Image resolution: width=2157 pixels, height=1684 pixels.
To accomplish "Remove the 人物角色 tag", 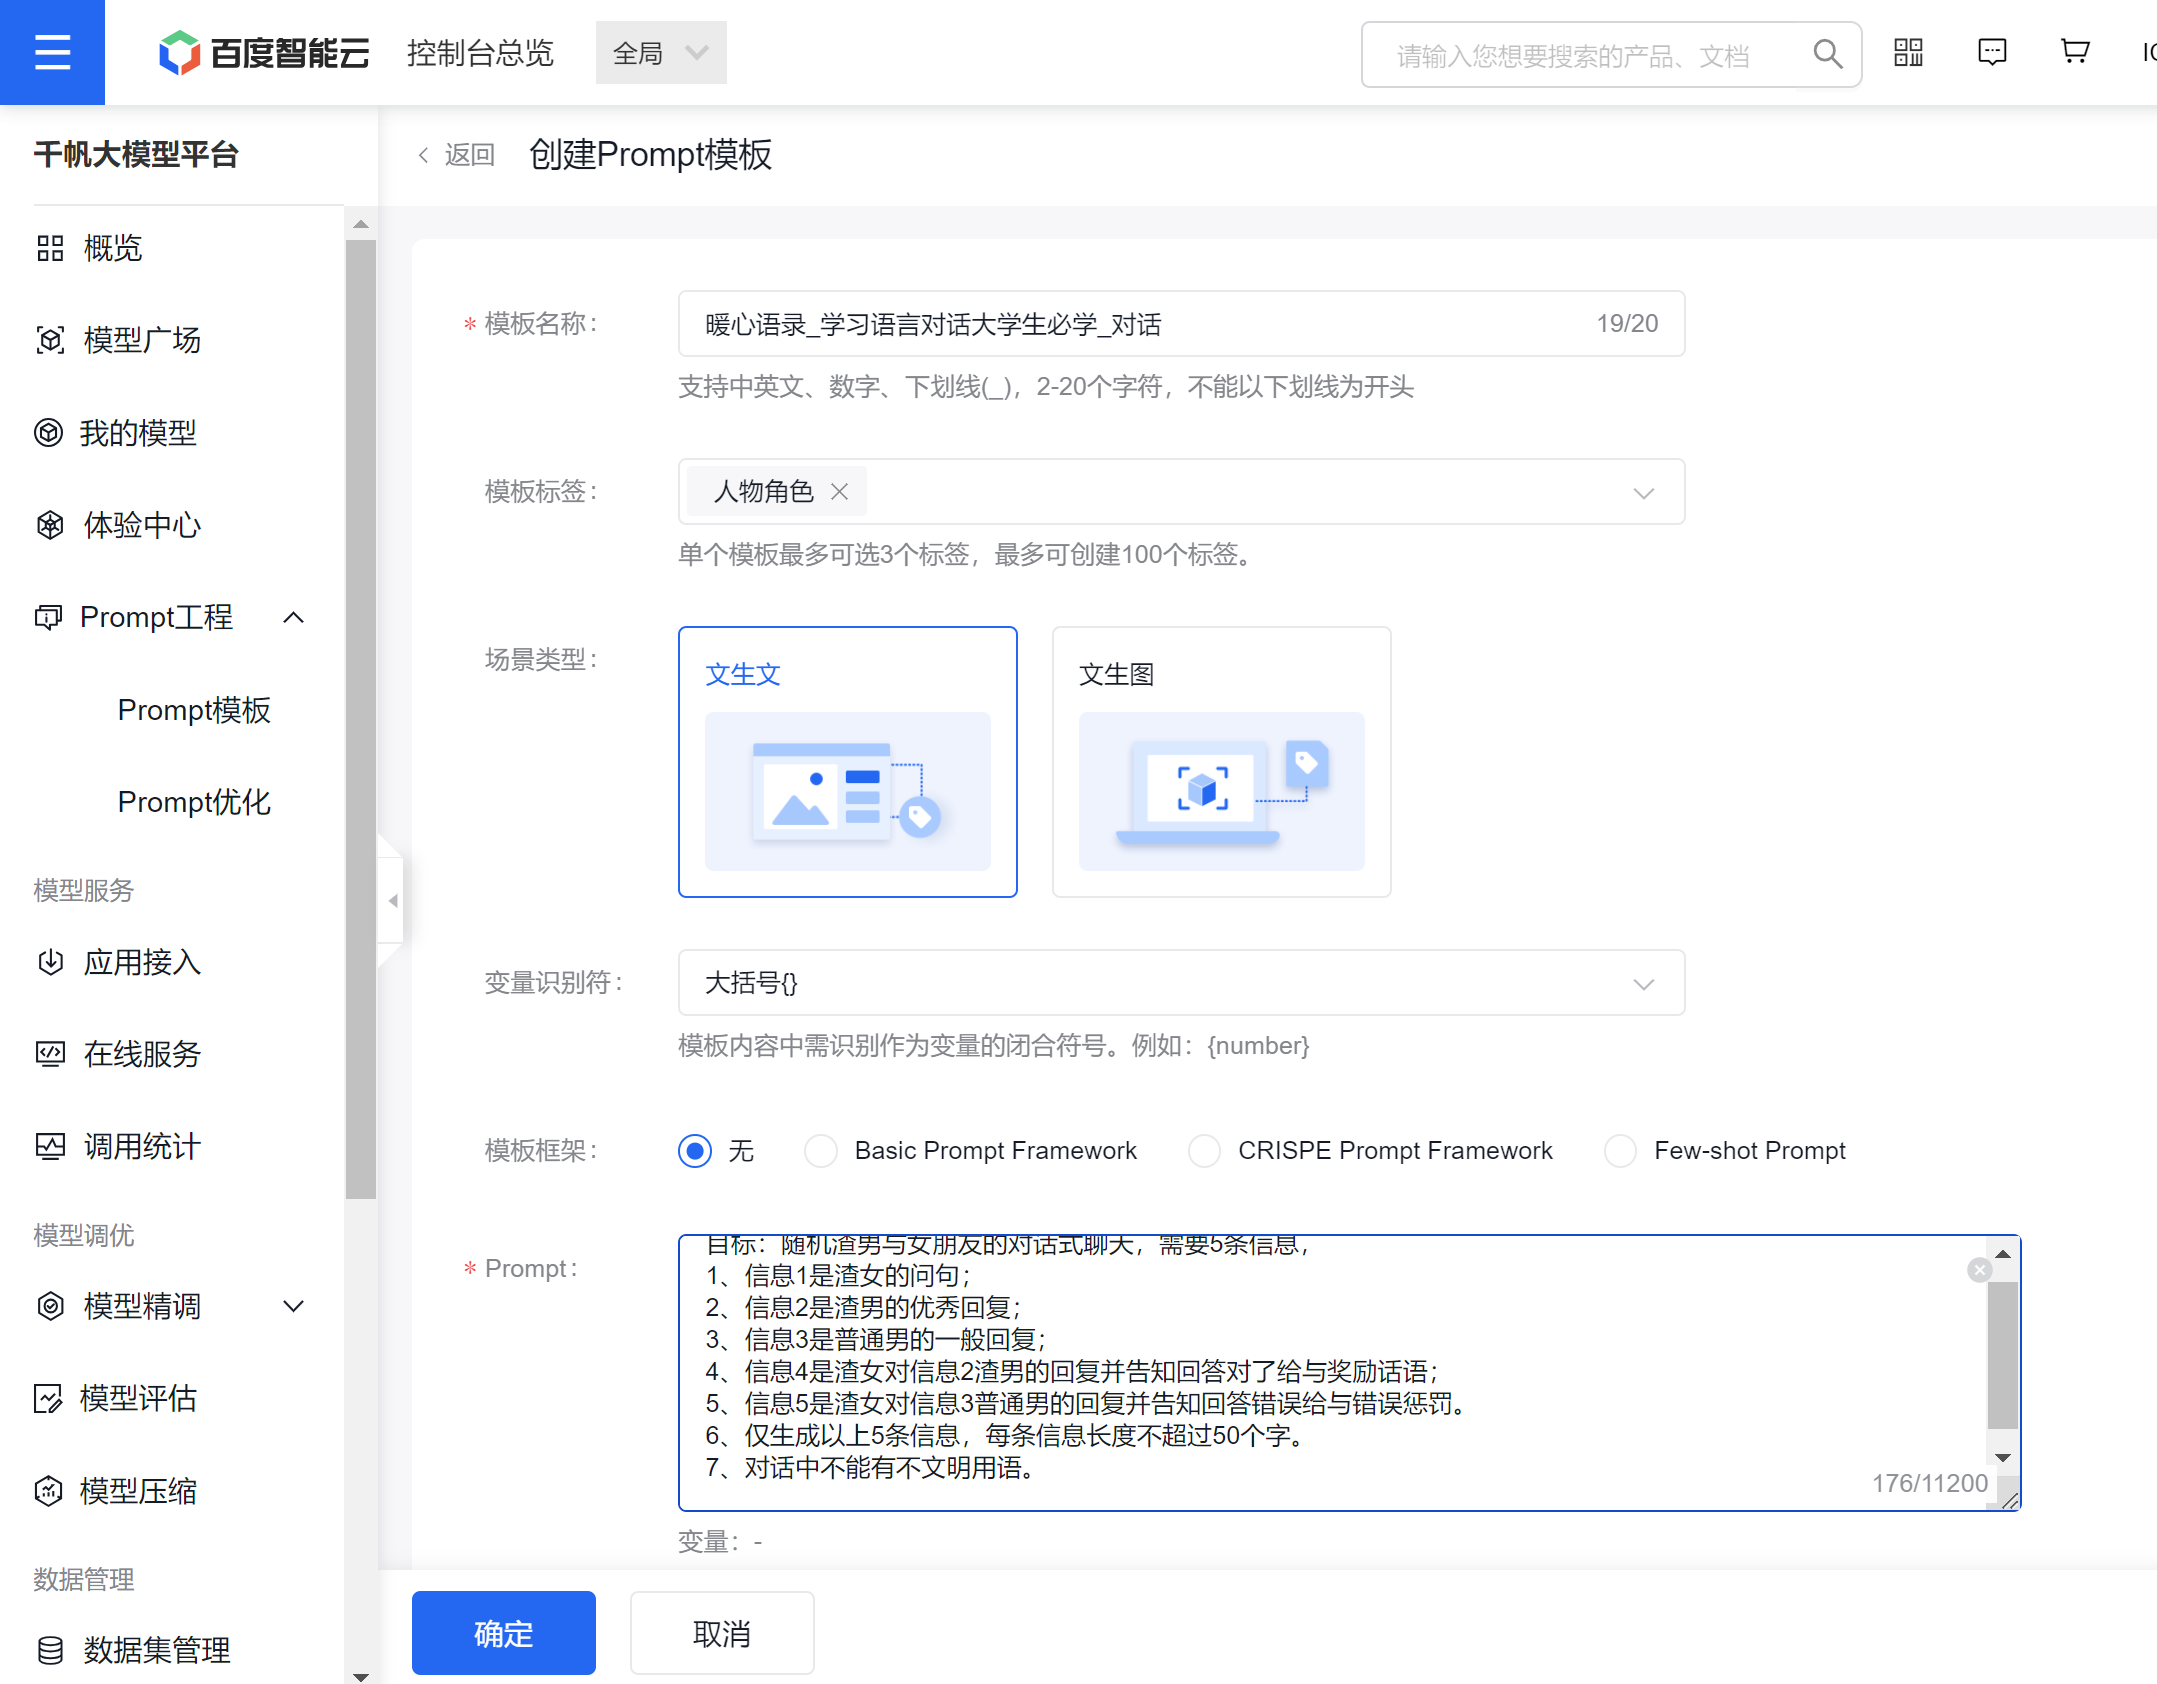I will pos(840,492).
